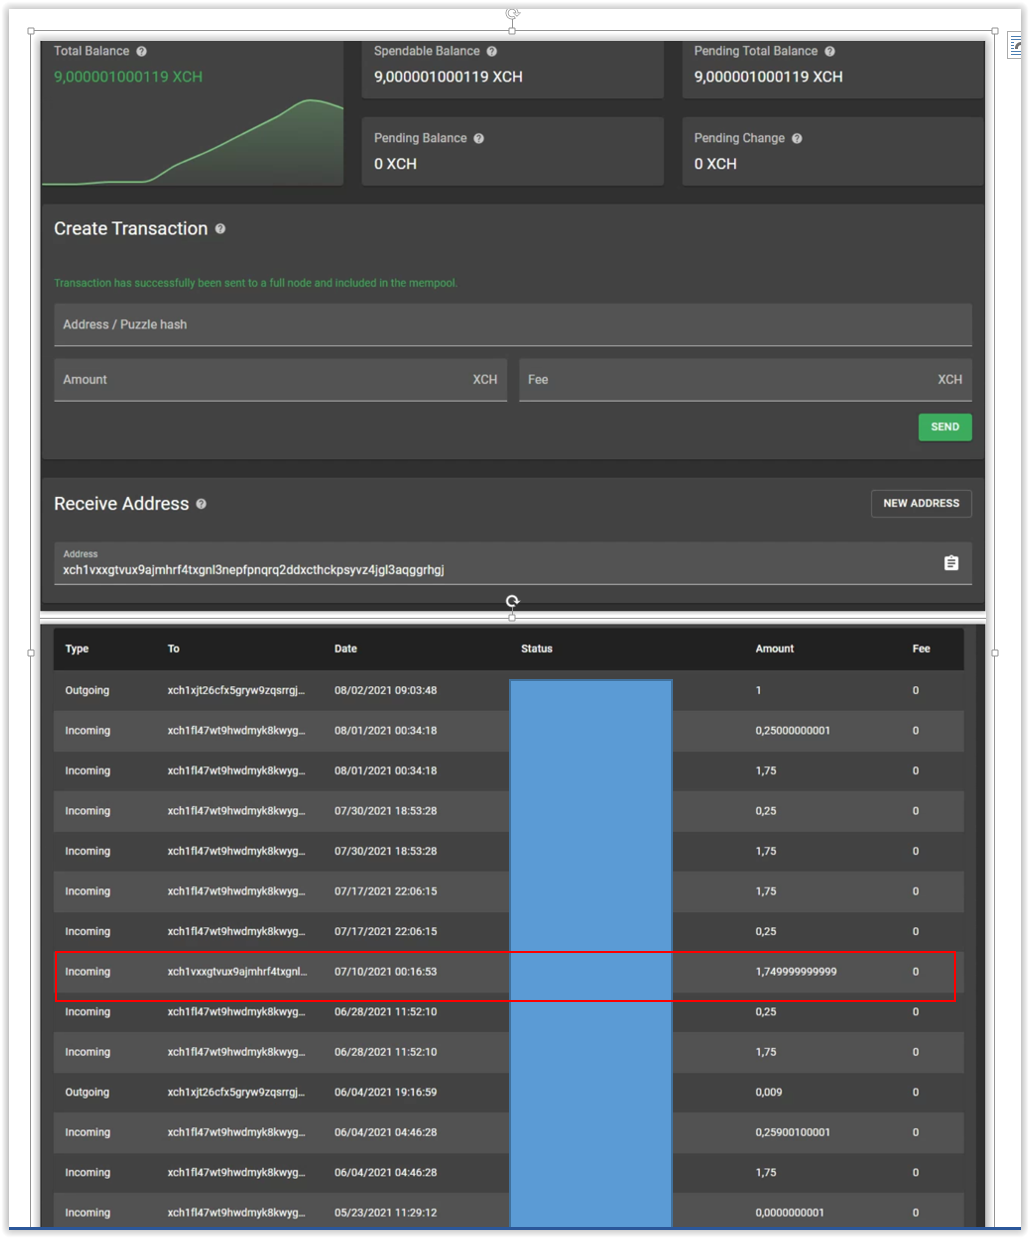Click the Status column header
The image size is (1029, 1238).
click(536, 649)
